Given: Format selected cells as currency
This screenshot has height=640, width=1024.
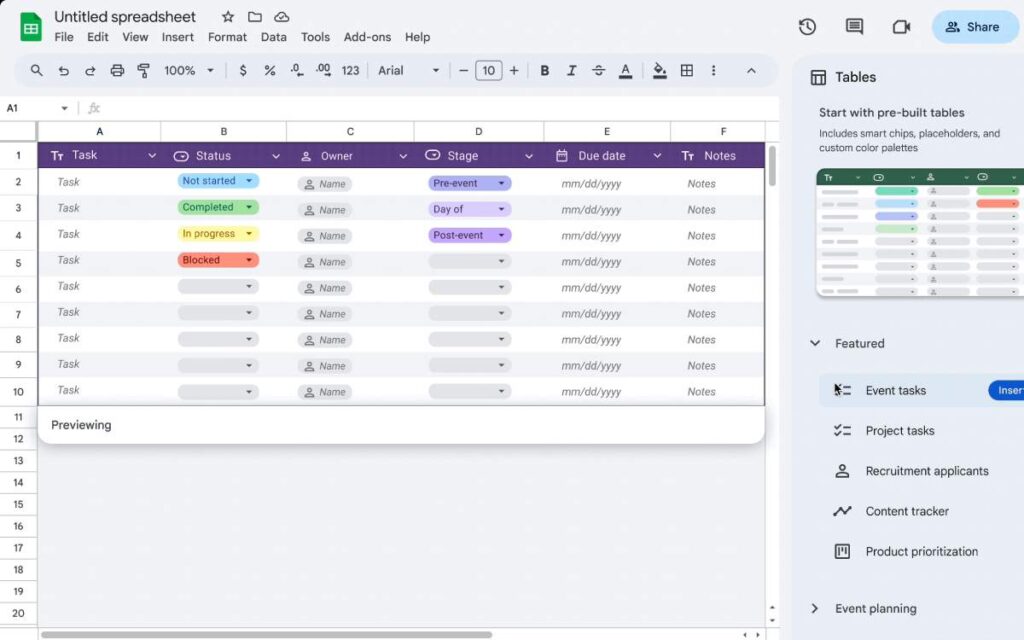Looking at the screenshot, I should [243, 71].
